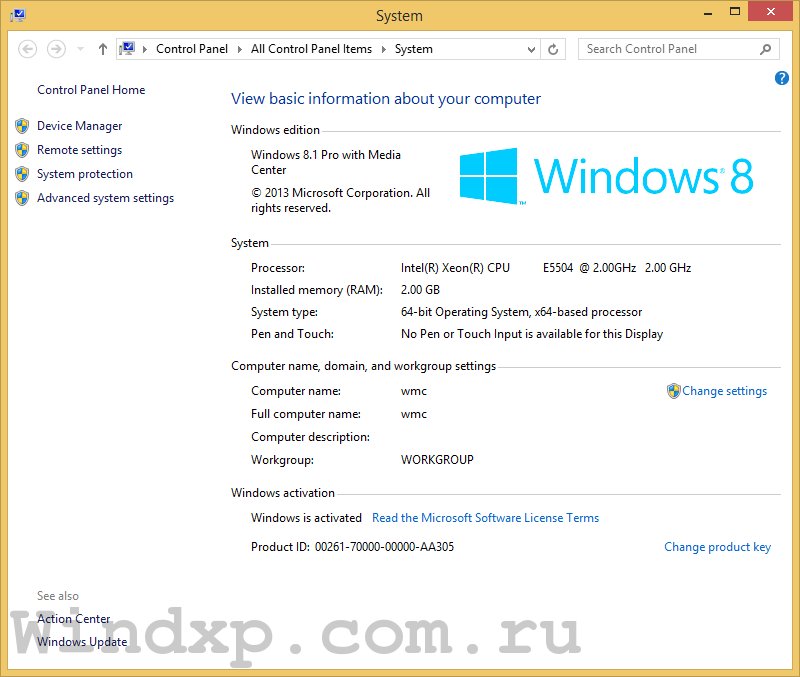Click the WORKGROUP value
This screenshot has height=677, width=800.
point(437,460)
